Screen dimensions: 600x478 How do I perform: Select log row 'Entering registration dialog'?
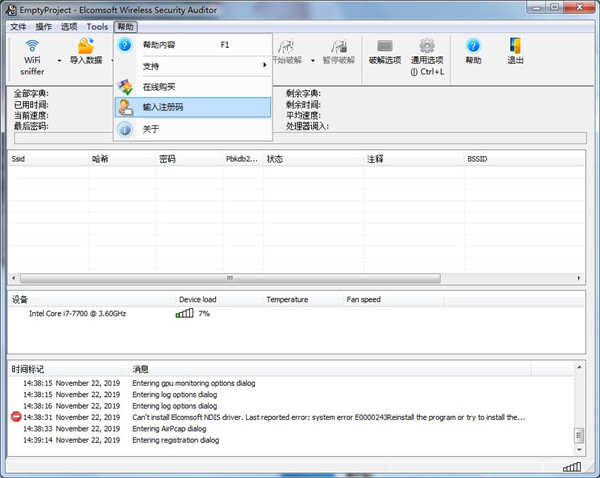[x=291, y=440]
